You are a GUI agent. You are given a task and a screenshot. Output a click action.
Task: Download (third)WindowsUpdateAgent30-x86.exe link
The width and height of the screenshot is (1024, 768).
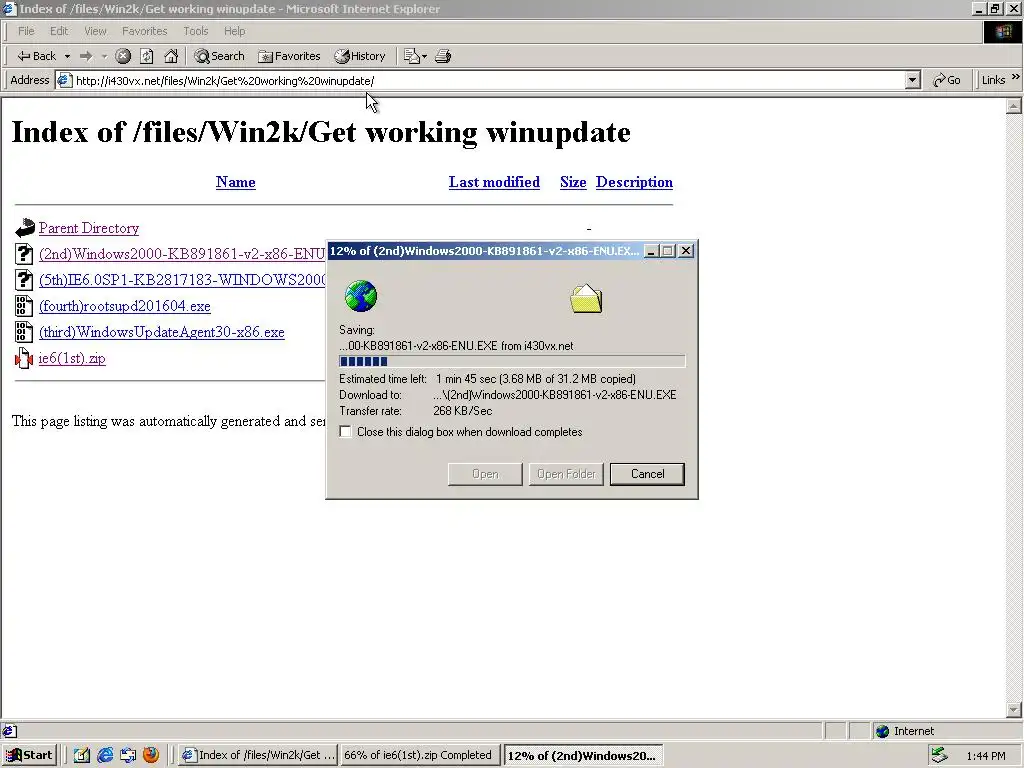point(162,332)
